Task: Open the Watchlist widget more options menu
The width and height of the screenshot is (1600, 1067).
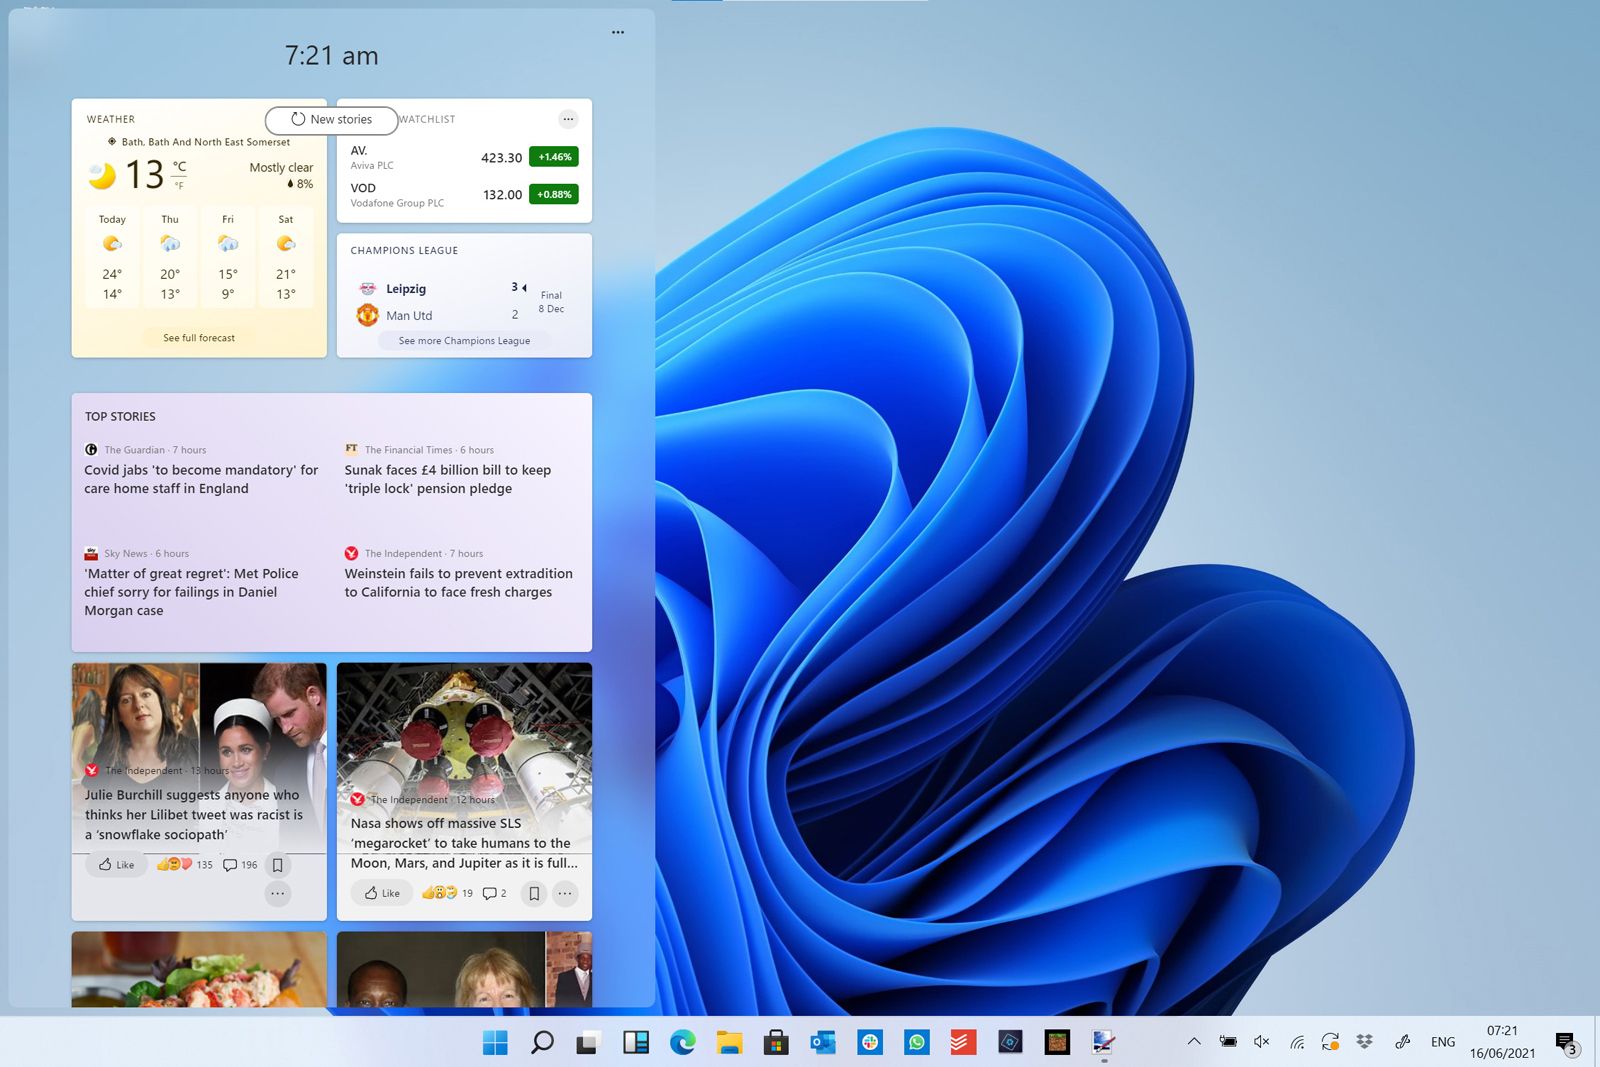Action: 568,118
